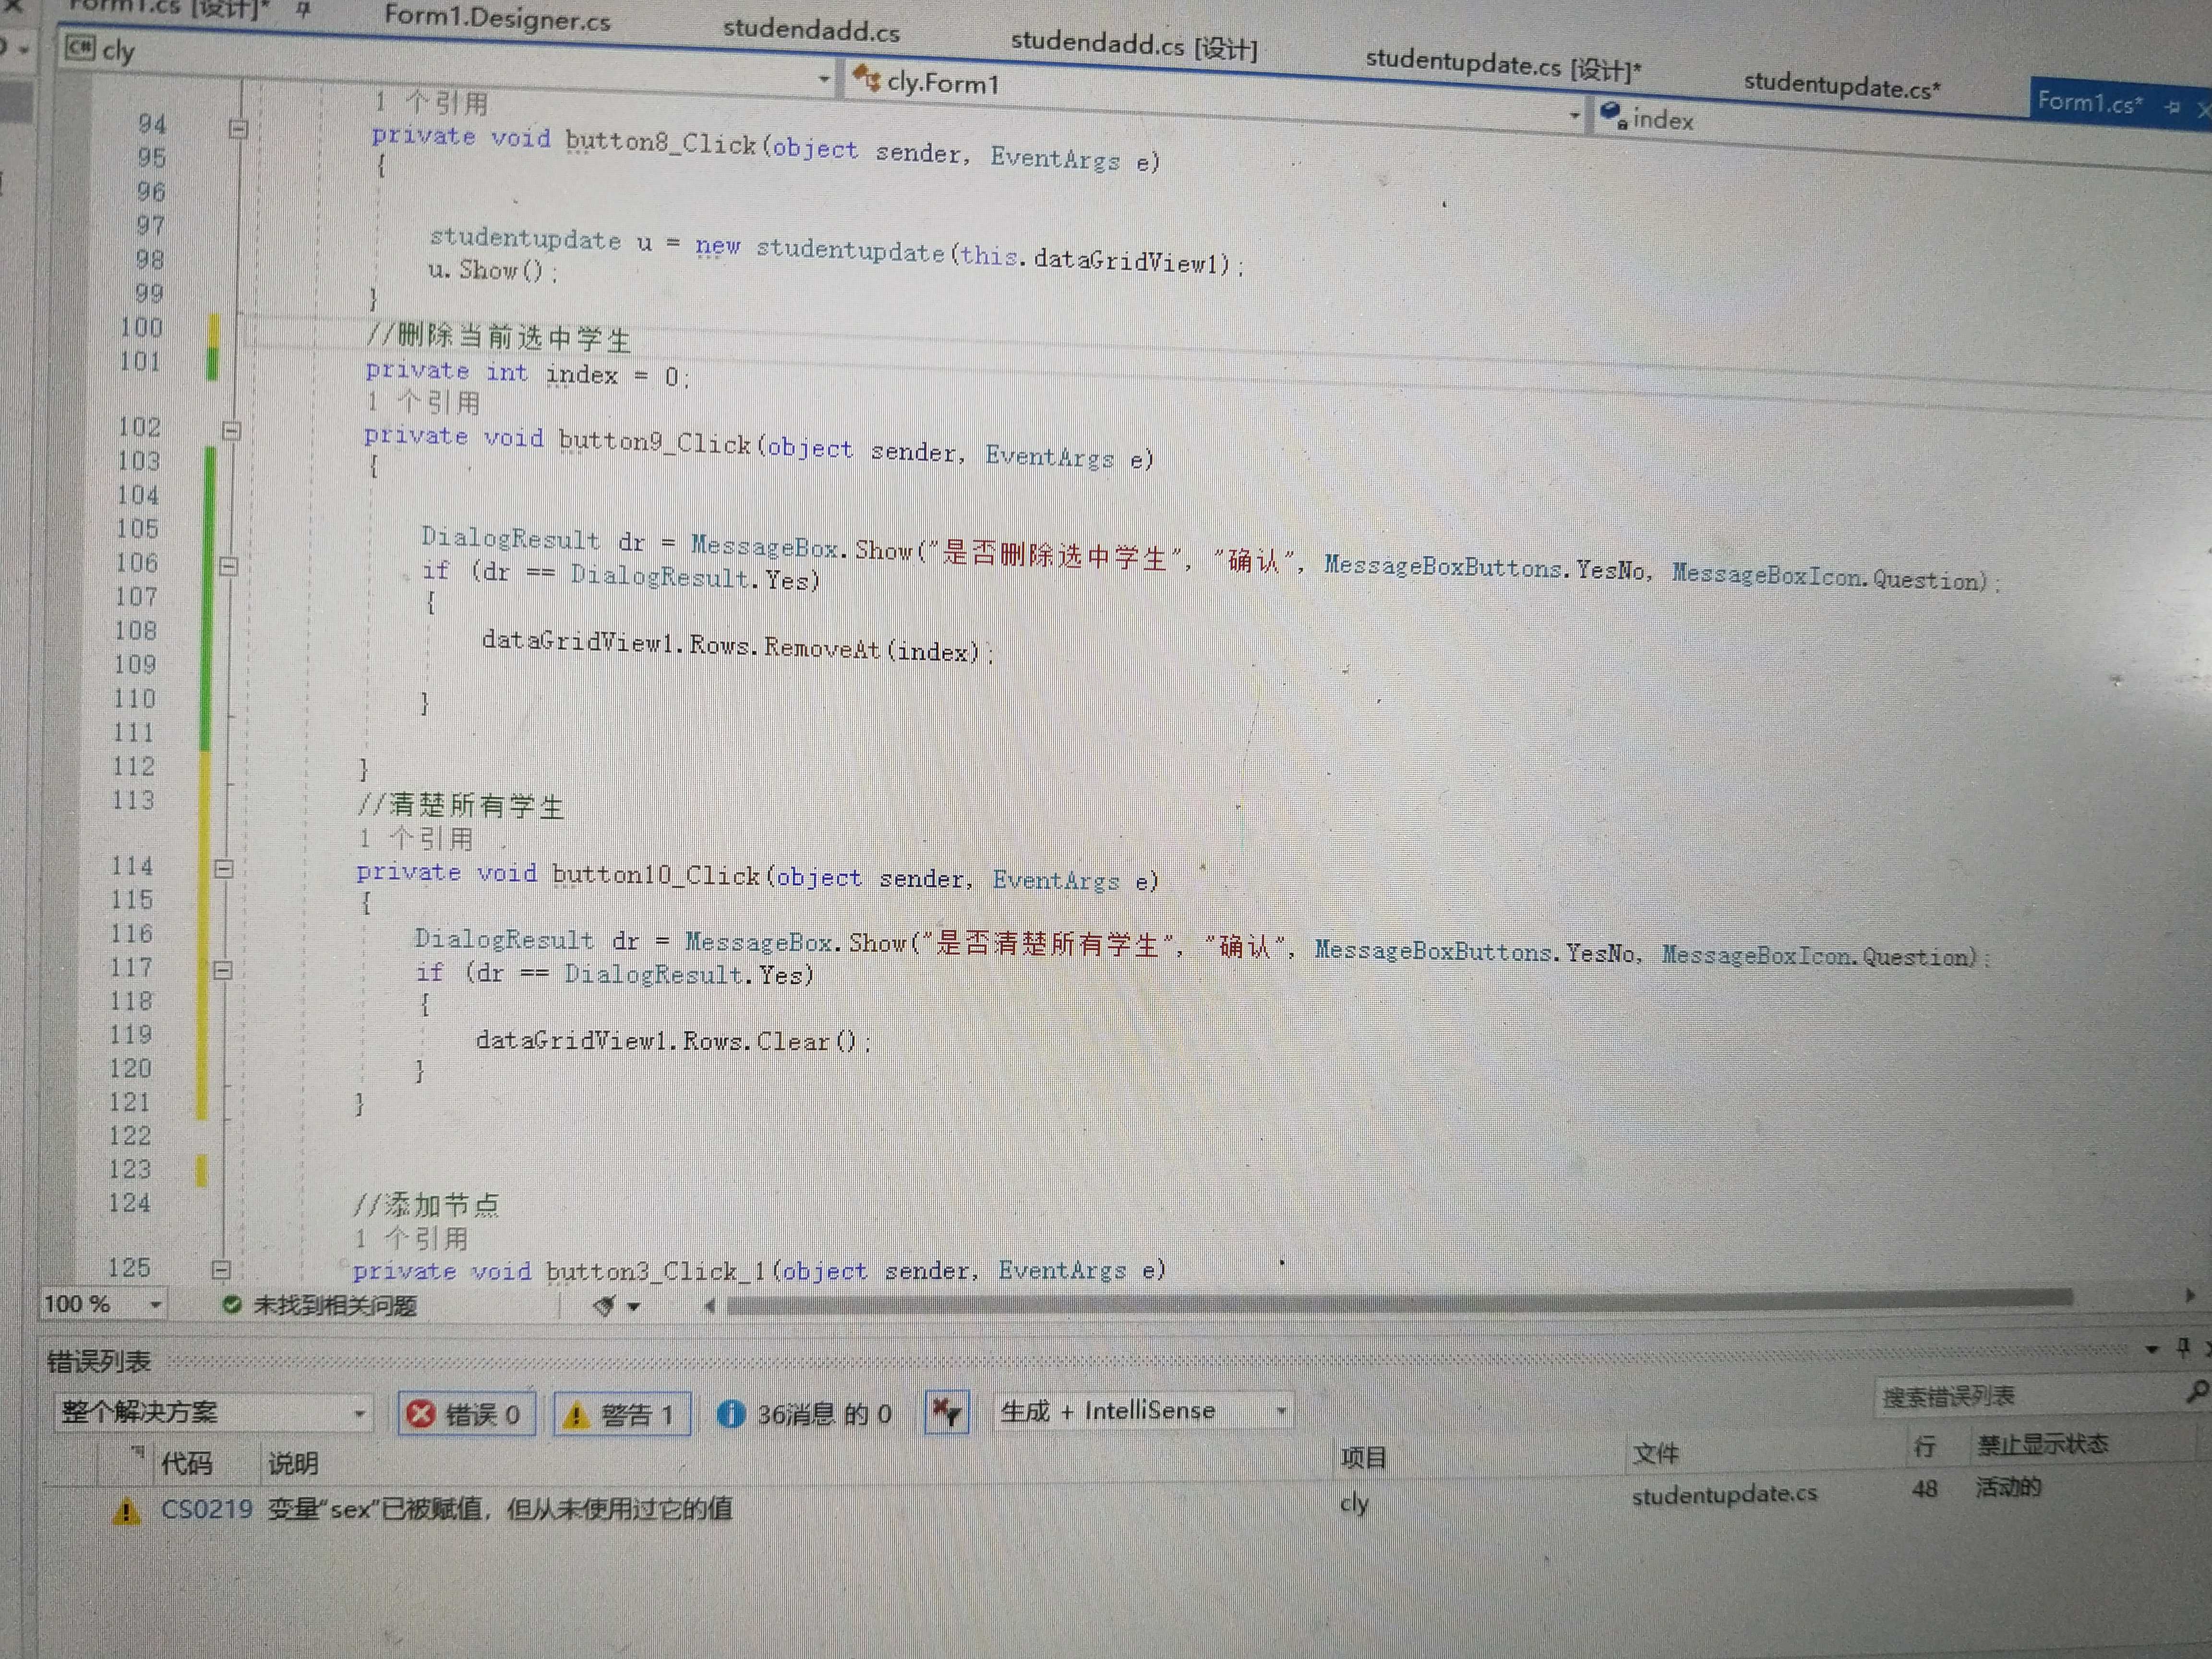This screenshot has width=2212, height=1659.
Task: Open the studendadd.cs code tab
Action: [811, 30]
